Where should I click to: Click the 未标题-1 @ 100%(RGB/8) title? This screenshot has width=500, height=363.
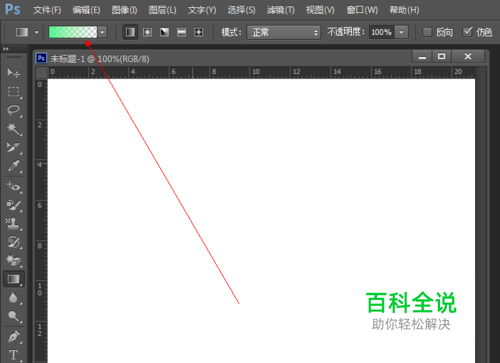tap(100, 59)
